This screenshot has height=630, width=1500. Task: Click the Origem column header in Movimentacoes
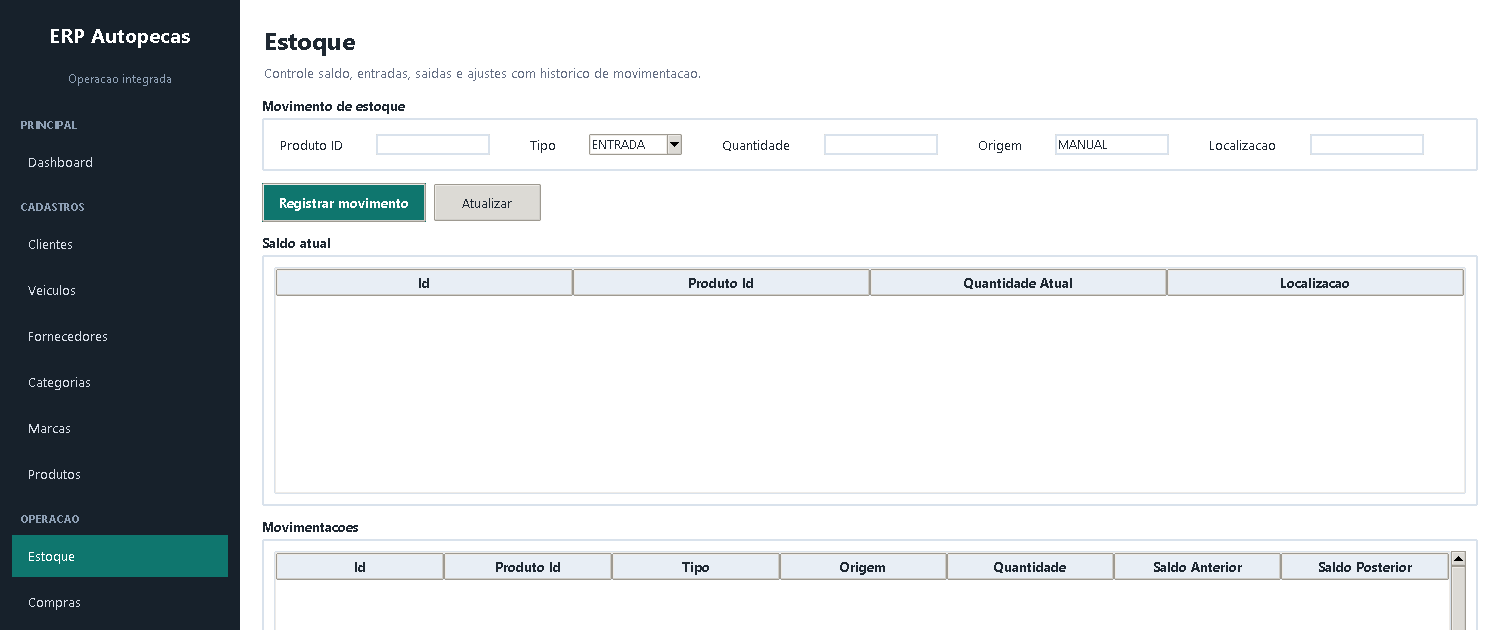pyautogui.click(x=863, y=567)
